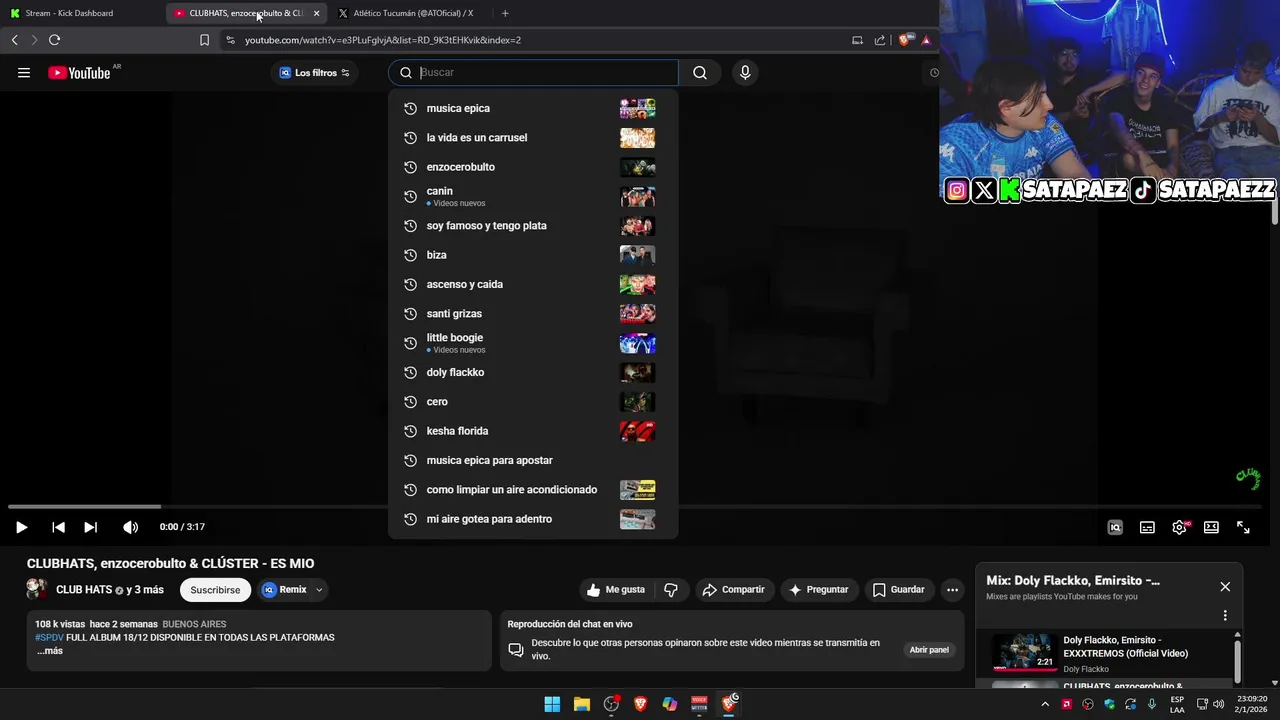Click the IQ icon in player controls
This screenshot has height=720, width=1280.
coord(1115,527)
